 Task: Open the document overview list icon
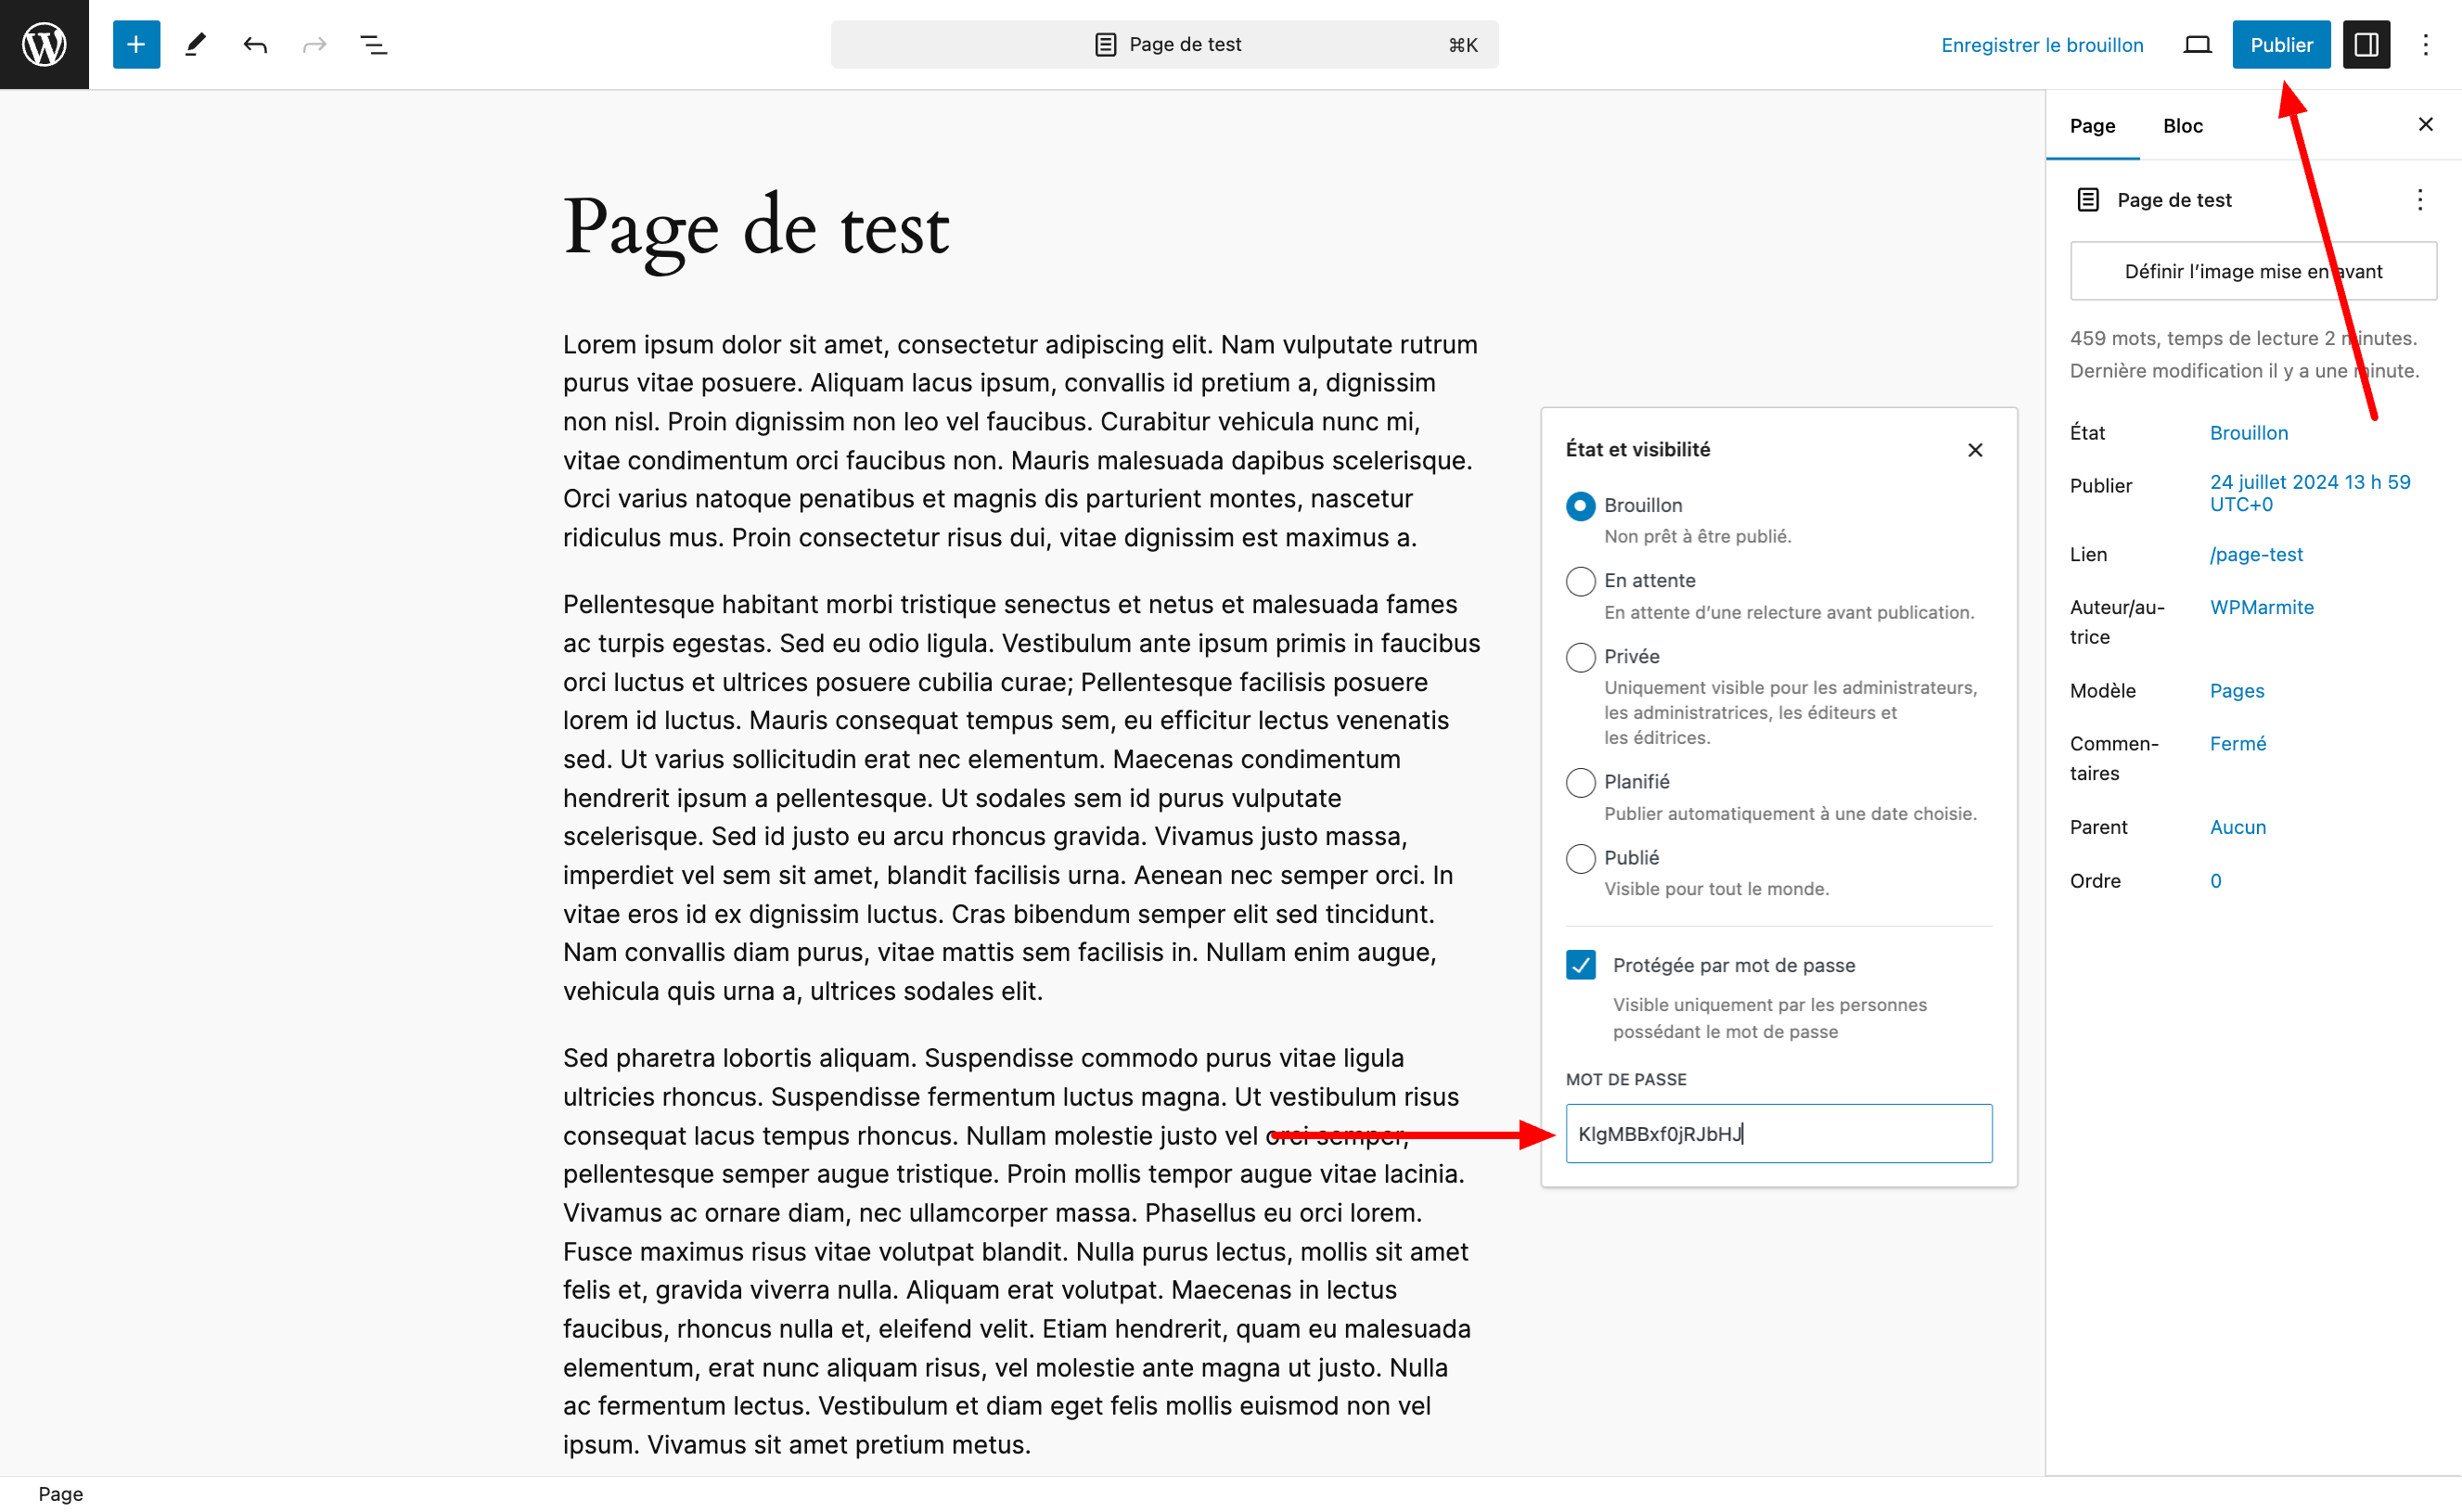click(x=373, y=44)
